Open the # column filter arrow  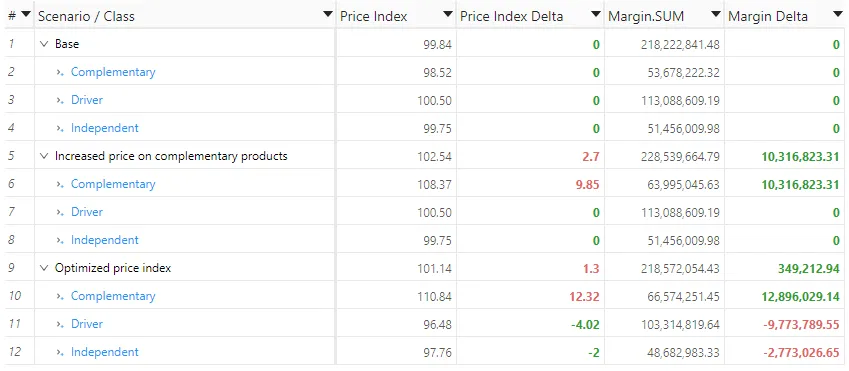25,15
